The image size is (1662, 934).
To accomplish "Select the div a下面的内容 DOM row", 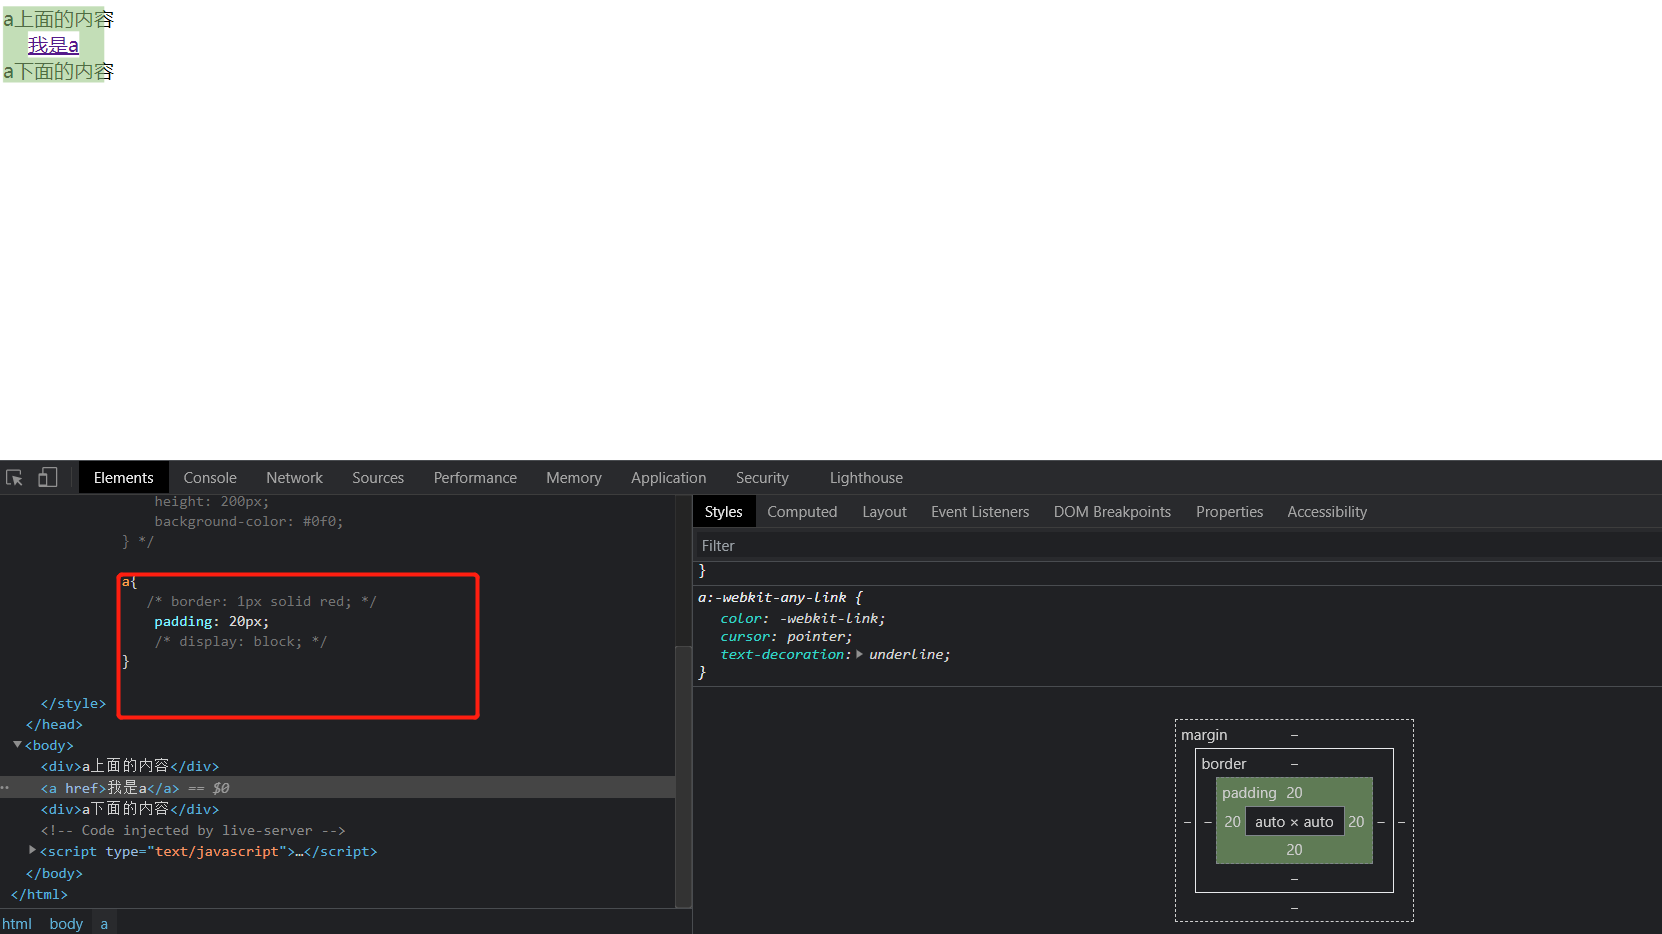I will (130, 809).
